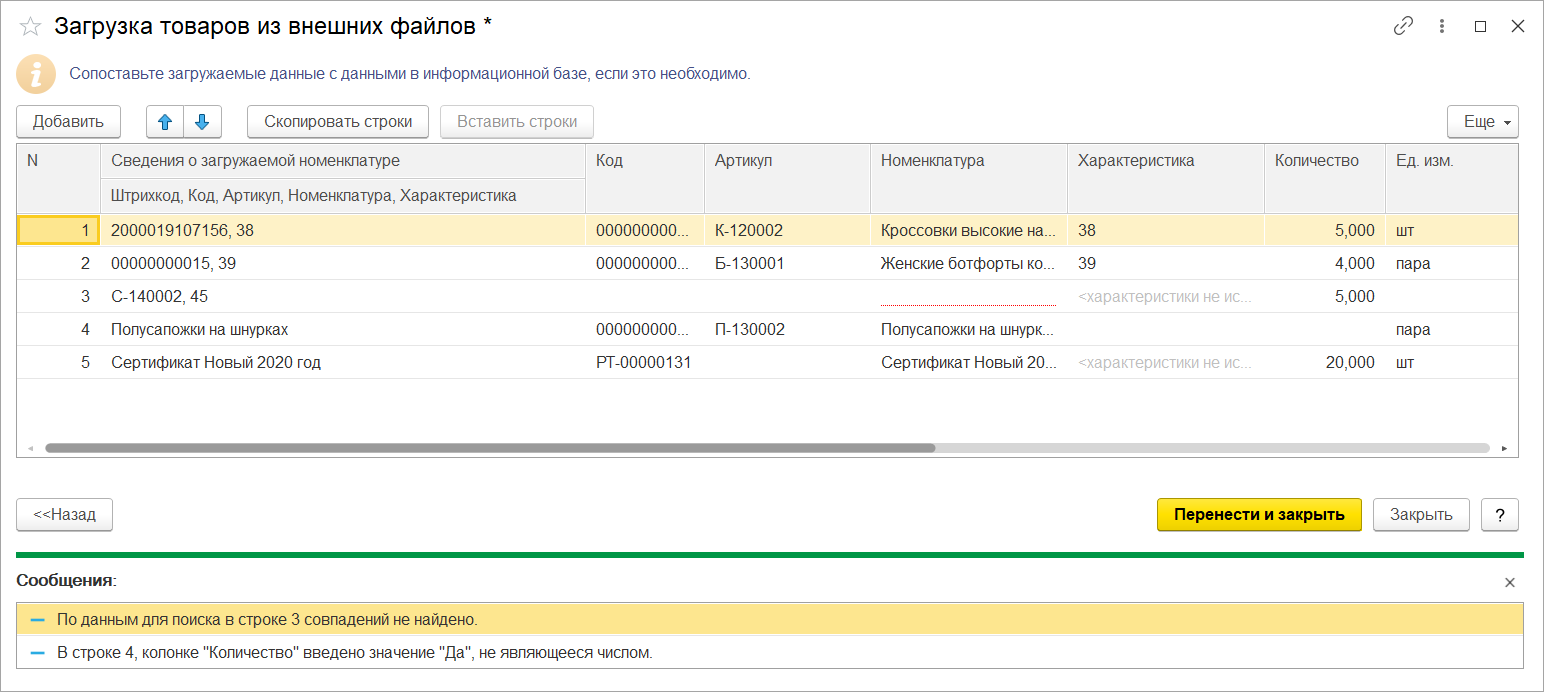Click the copy link chain icon

(x=1403, y=27)
